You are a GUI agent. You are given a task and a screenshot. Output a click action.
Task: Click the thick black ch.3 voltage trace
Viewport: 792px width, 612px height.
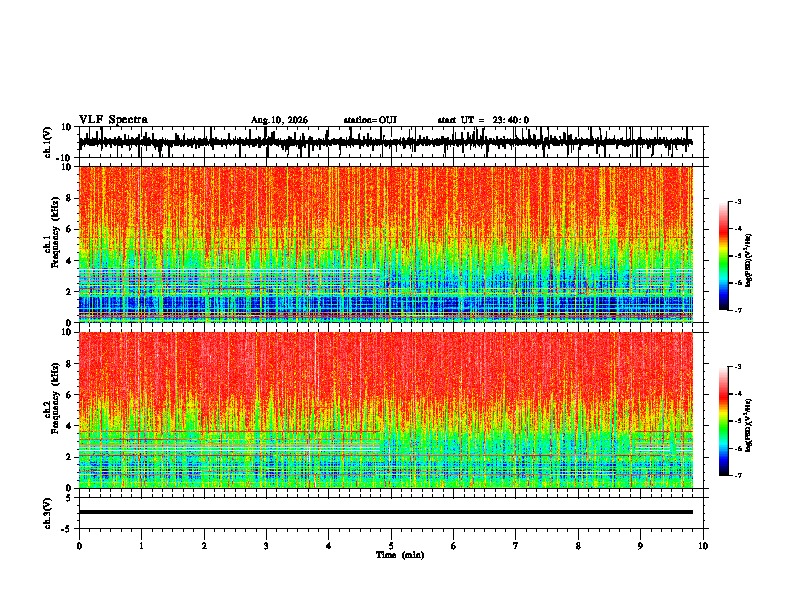tap(385, 512)
